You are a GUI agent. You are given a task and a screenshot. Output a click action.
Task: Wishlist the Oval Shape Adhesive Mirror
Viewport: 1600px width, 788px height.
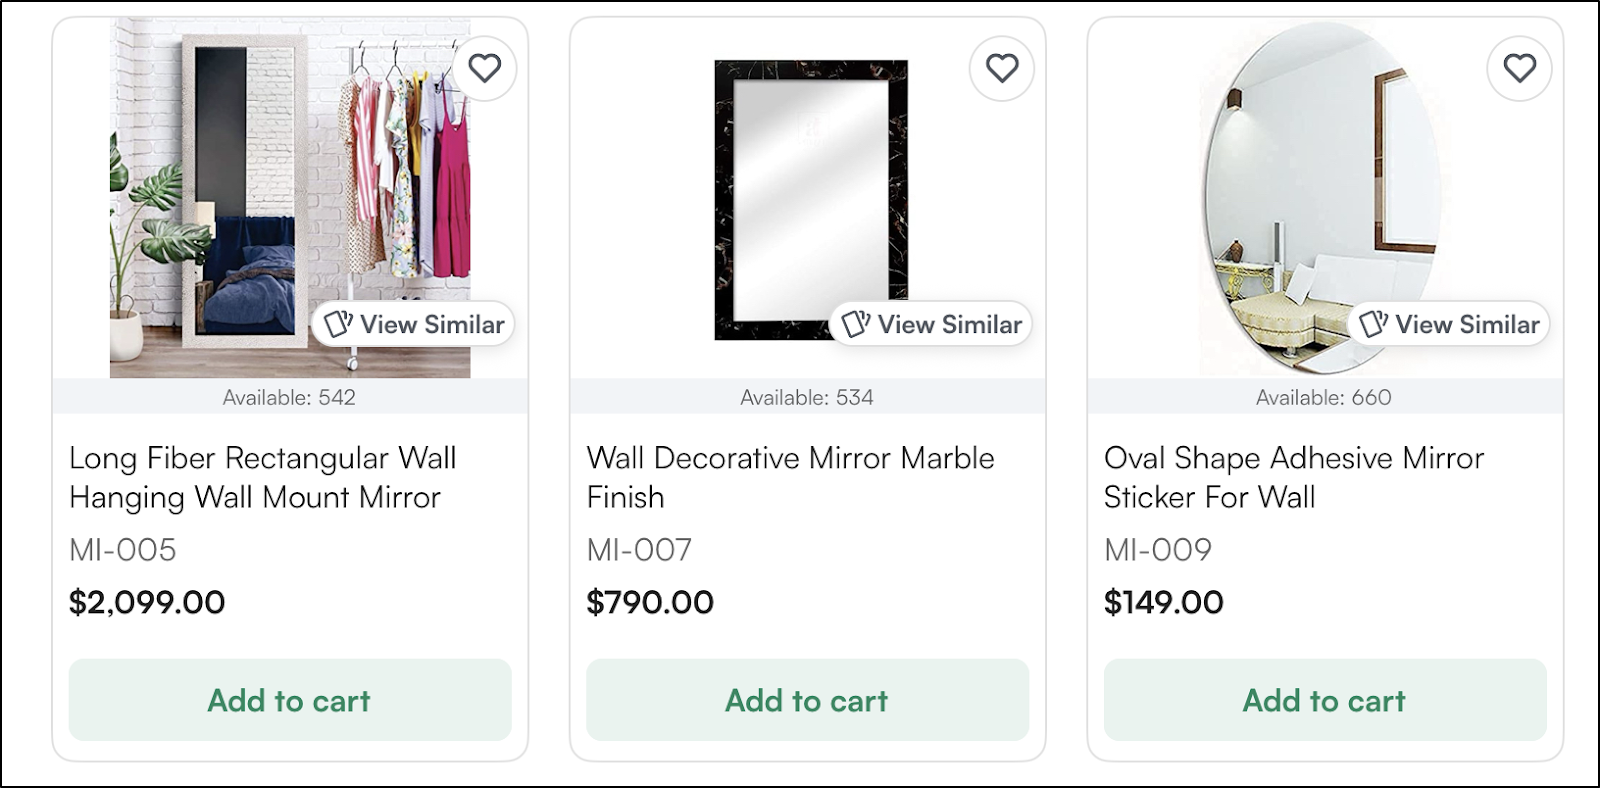click(1520, 68)
